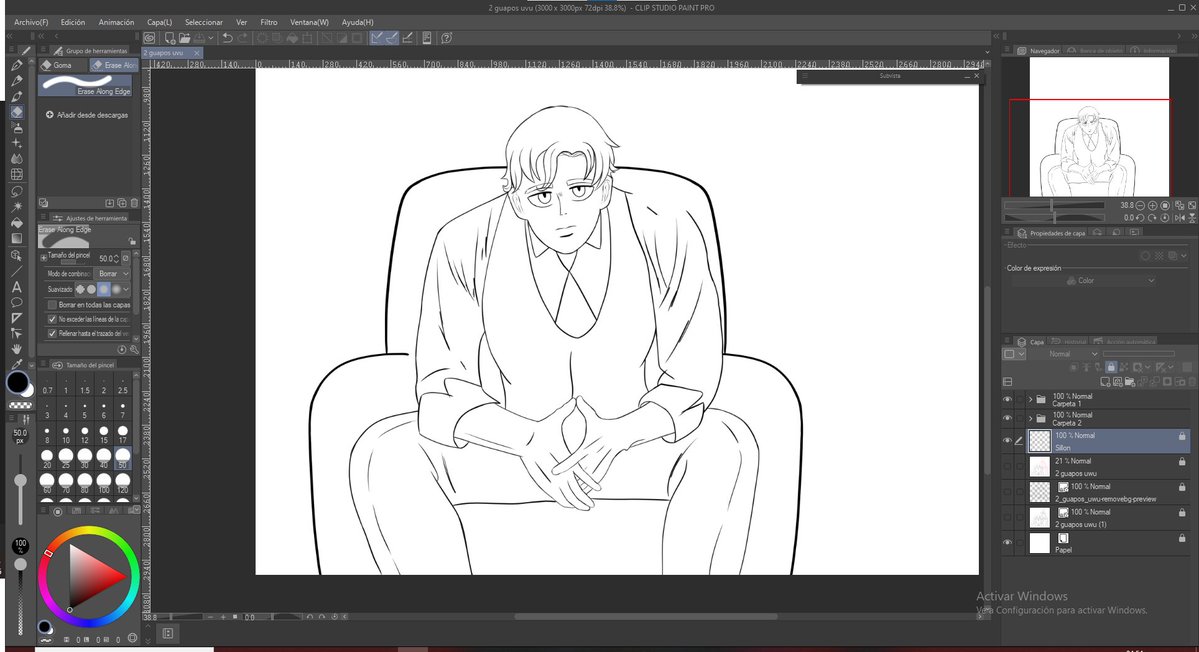
Task: Select the Eraser tool in the toolbar
Action: (x=16, y=112)
